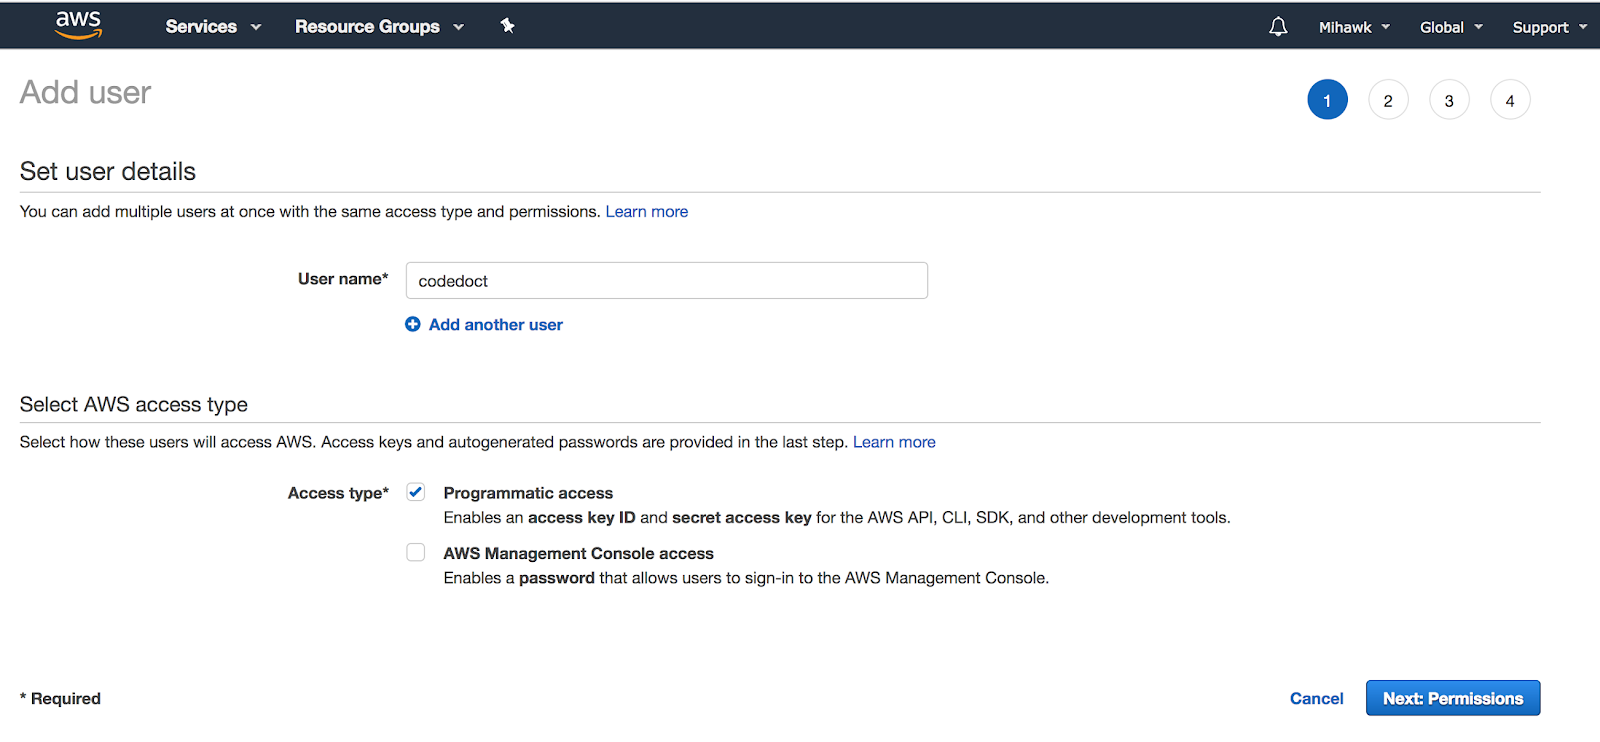1600x742 pixels.
Task: Click the Cancel link
Action: point(1316,698)
